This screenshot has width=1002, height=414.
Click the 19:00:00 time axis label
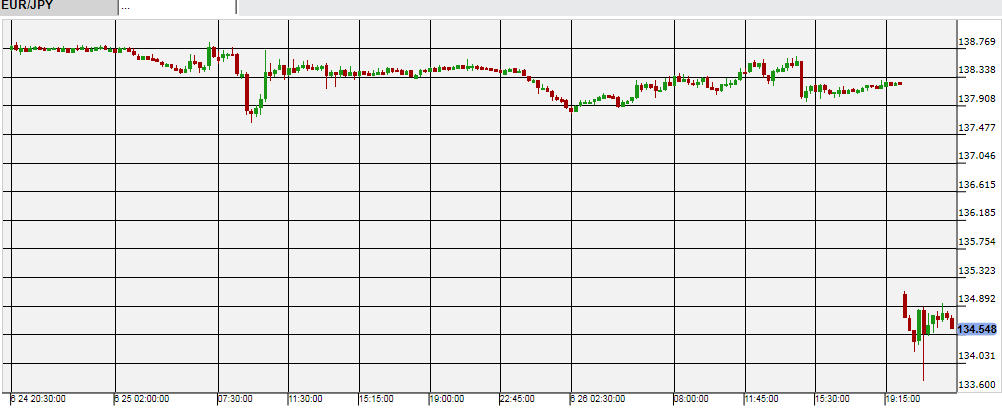pos(446,398)
